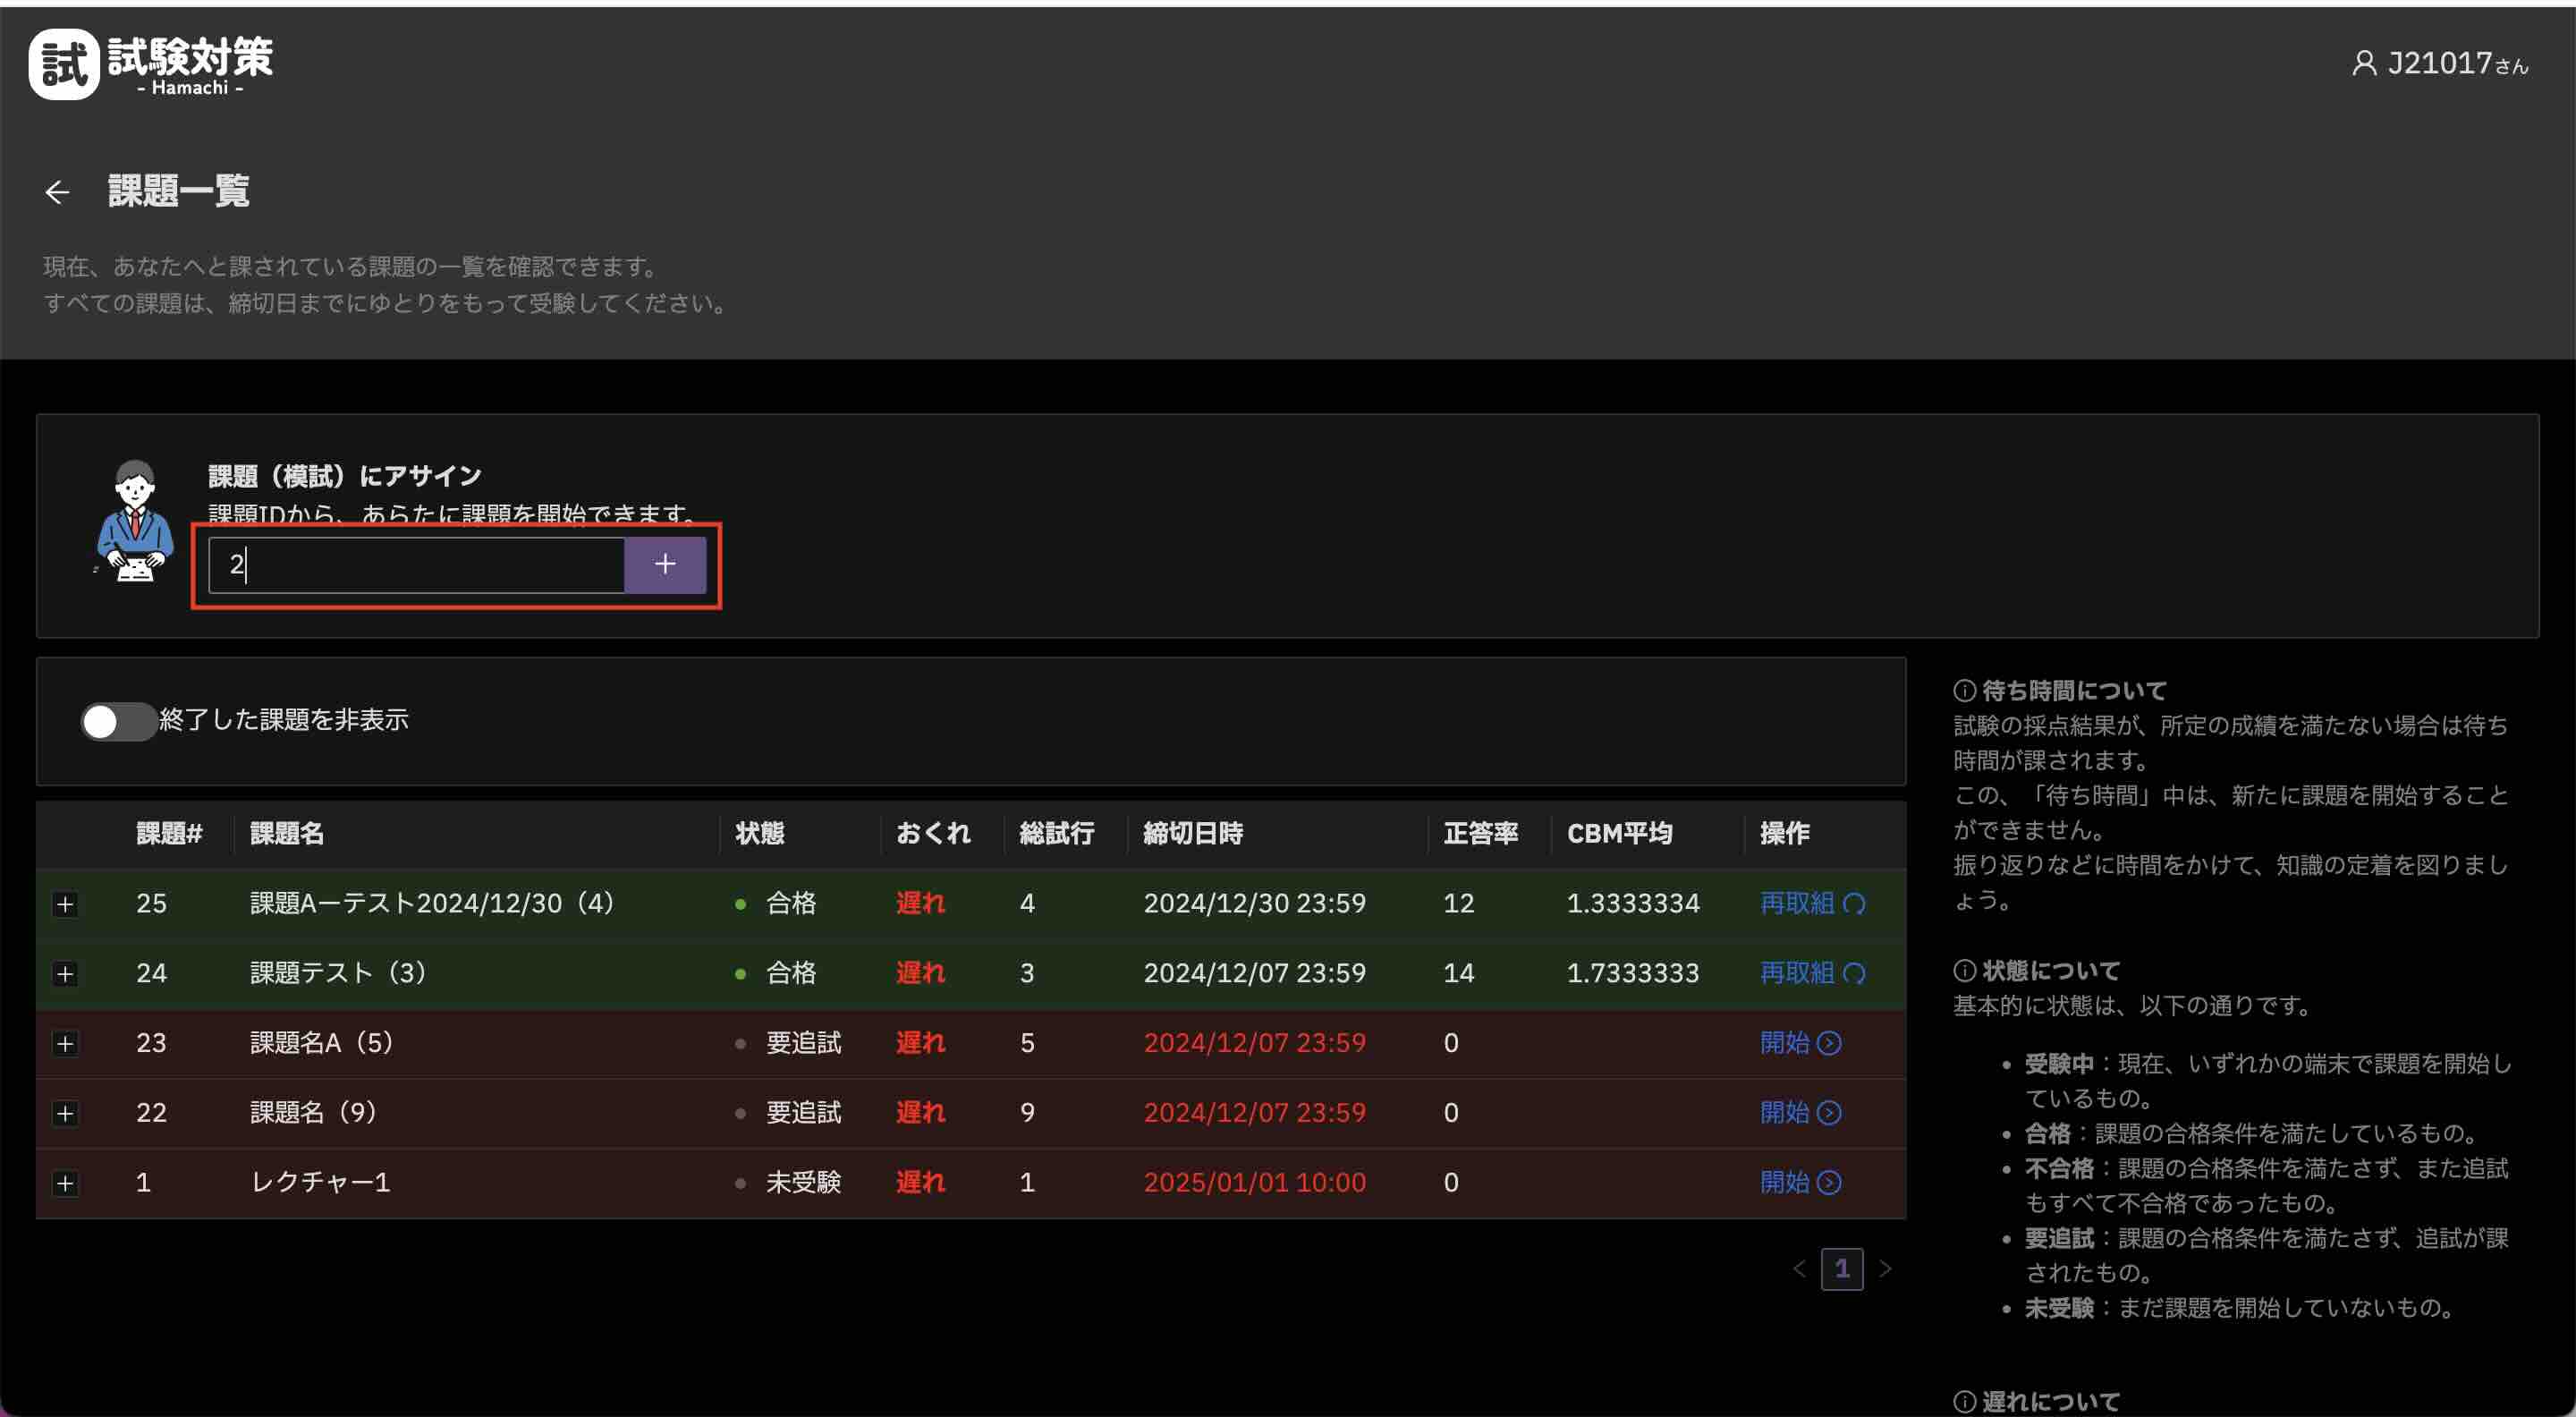Screen dimensions: 2576x1417
Task: Click the 待ち時間について info icon
Action: point(1964,691)
